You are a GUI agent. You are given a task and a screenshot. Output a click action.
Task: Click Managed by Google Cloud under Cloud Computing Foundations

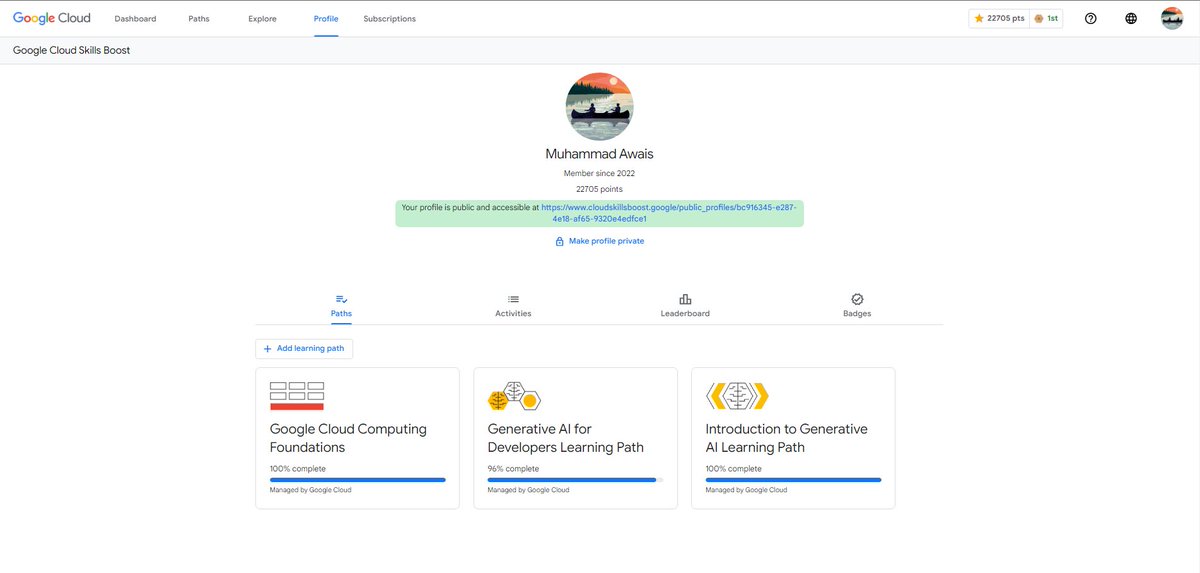coord(310,490)
